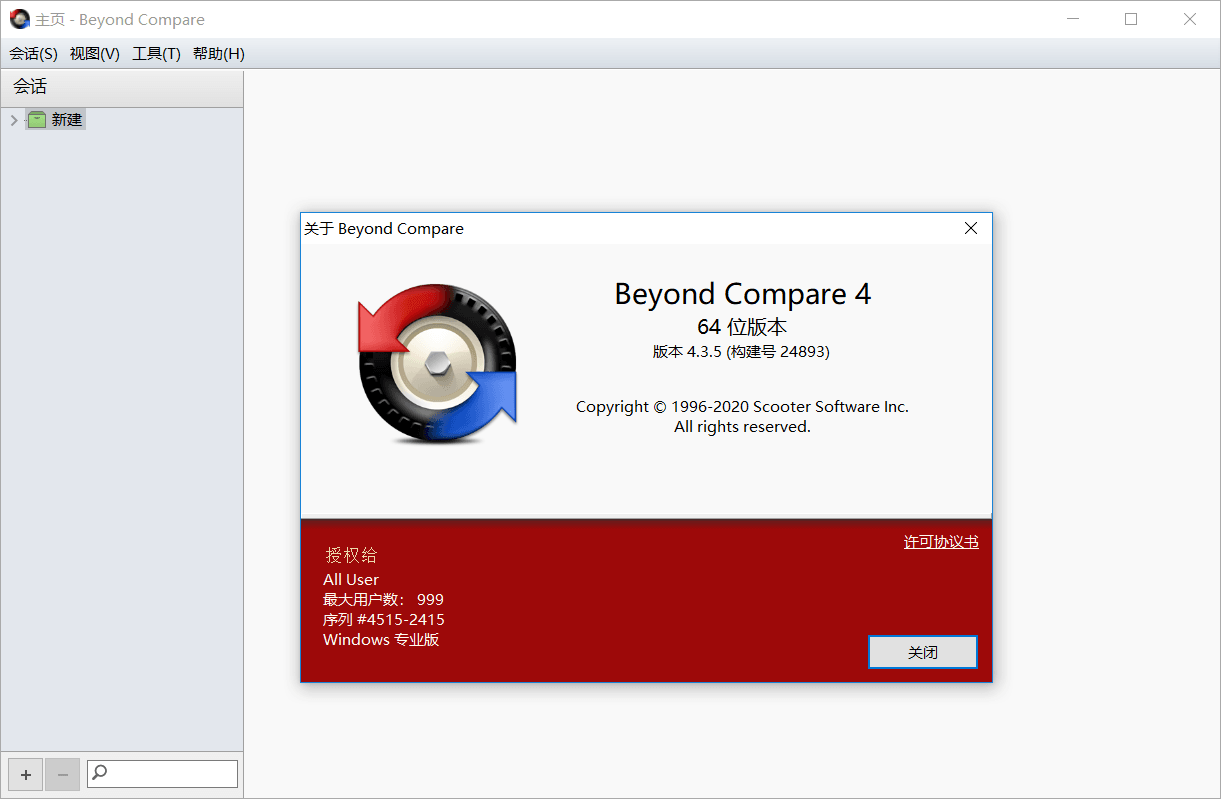The image size is (1221, 799).
Task: Expand the 新建 tree node
Action: click(x=13, y=120)
